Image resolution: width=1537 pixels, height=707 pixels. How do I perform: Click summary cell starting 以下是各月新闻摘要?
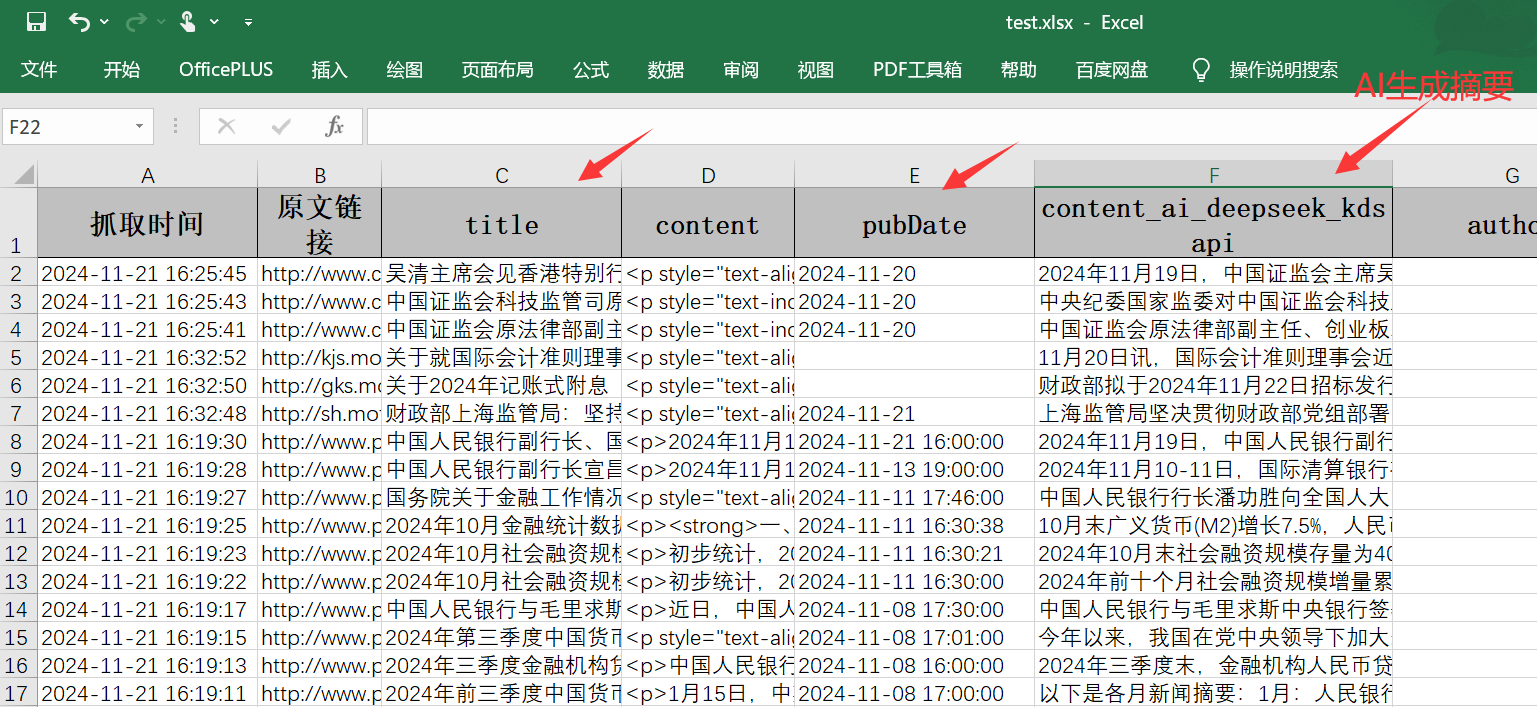pos(1213,693)
